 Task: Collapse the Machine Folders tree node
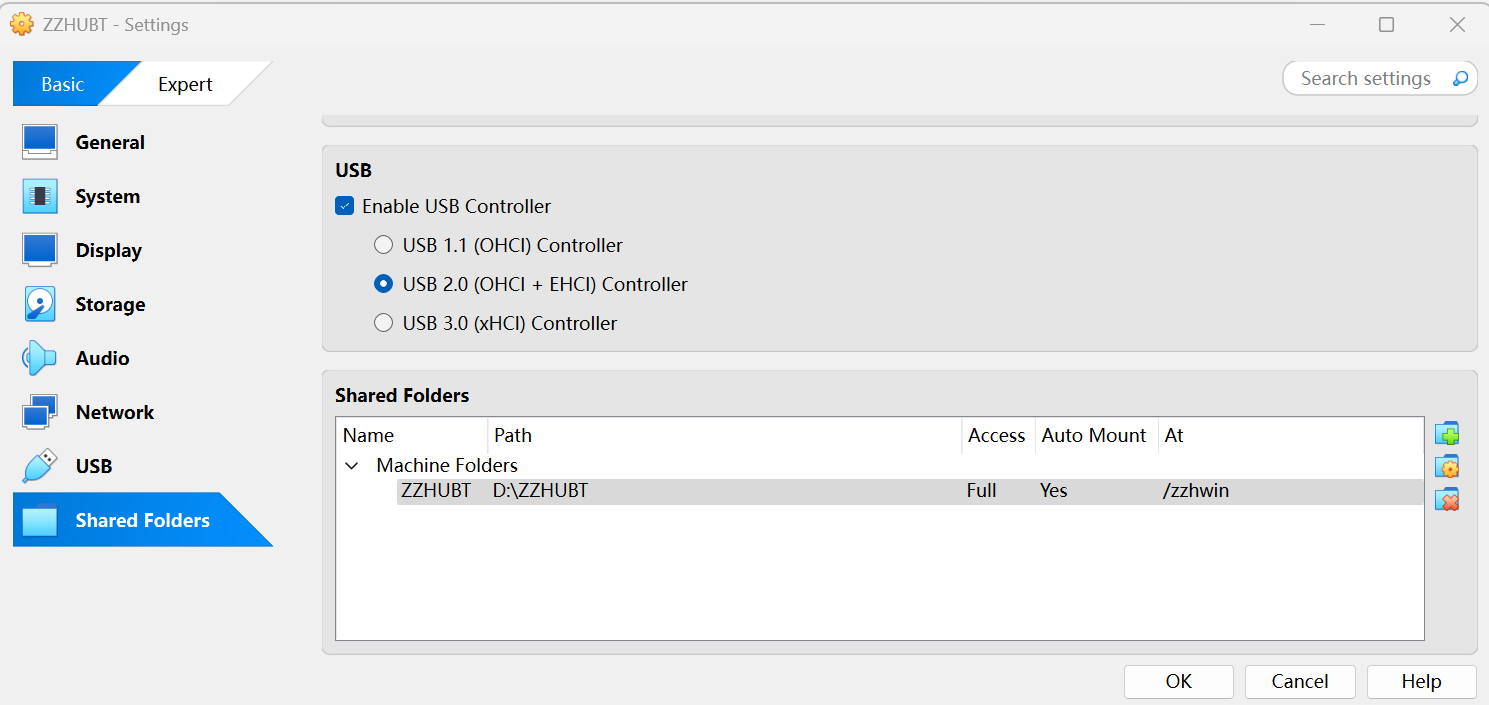(x=351, y=466)
